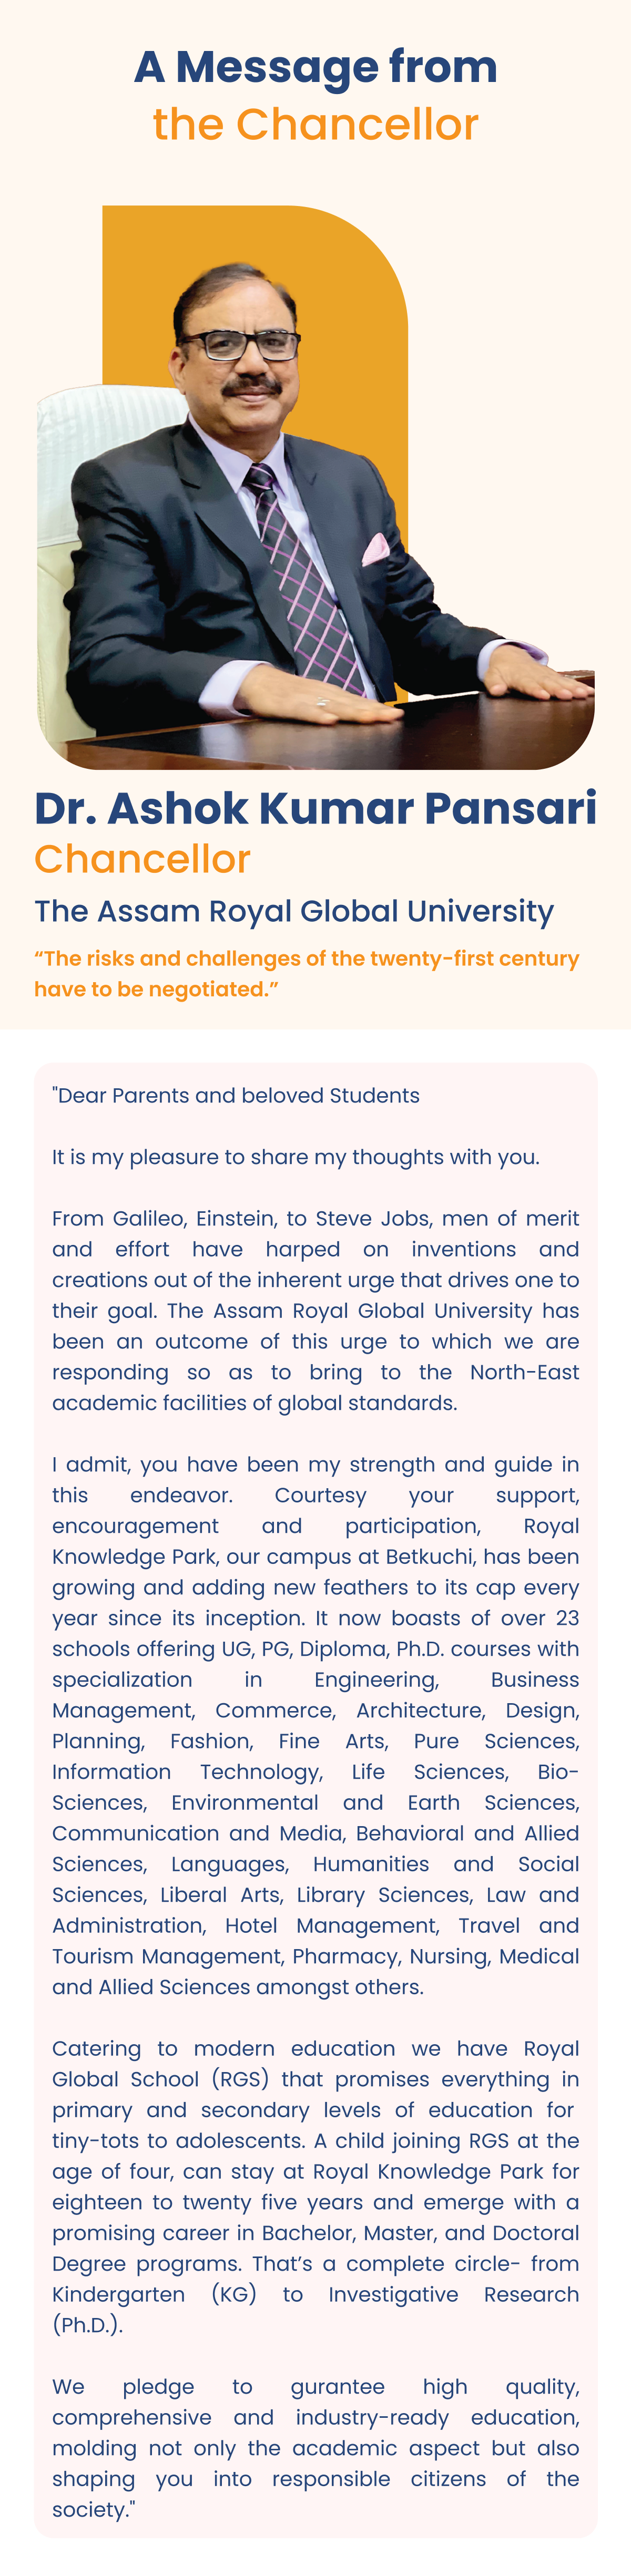631x2576 pixels.
Task: Select the name Dr. Ashok Kumar Pansari
Action: pyautogui.click(x=315, y=808)
